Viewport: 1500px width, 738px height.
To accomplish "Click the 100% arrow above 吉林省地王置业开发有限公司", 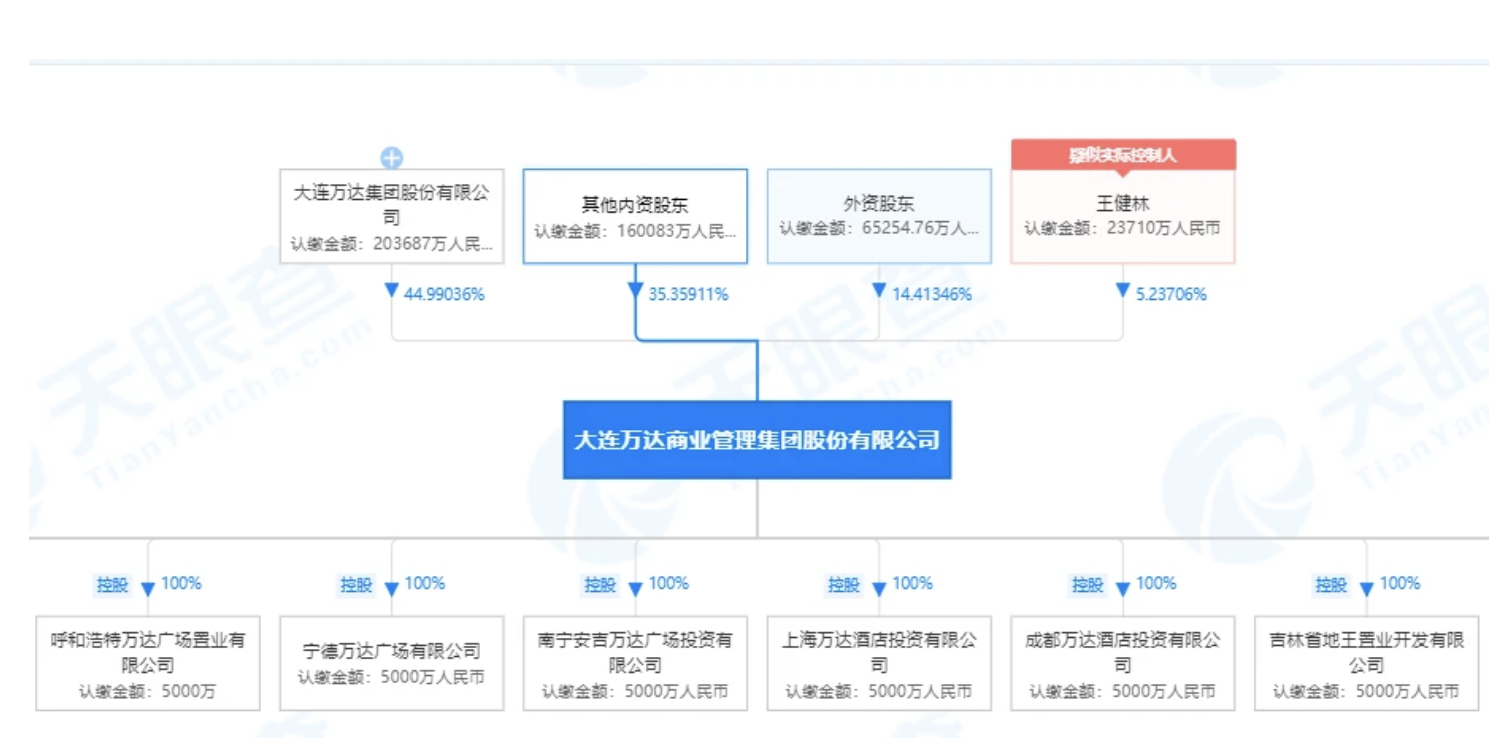I will click(1367, 588).
